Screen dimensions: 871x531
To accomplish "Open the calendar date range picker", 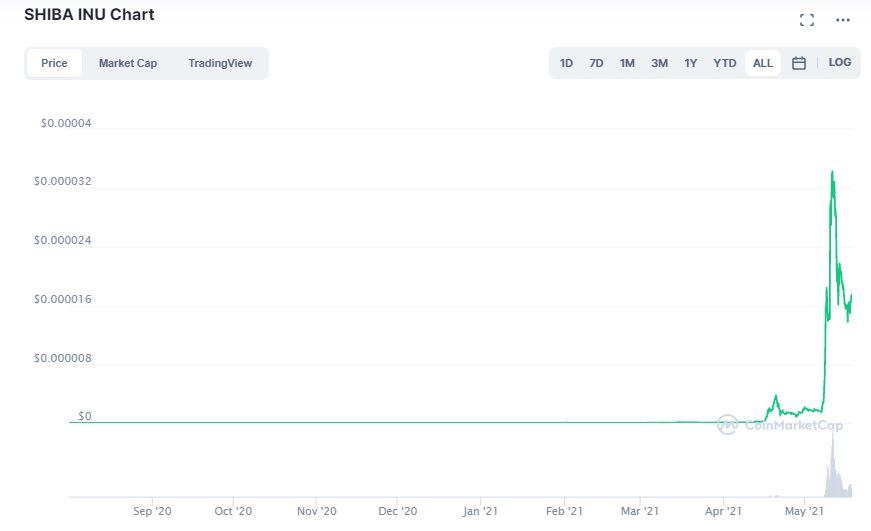I will coord(799,63).
